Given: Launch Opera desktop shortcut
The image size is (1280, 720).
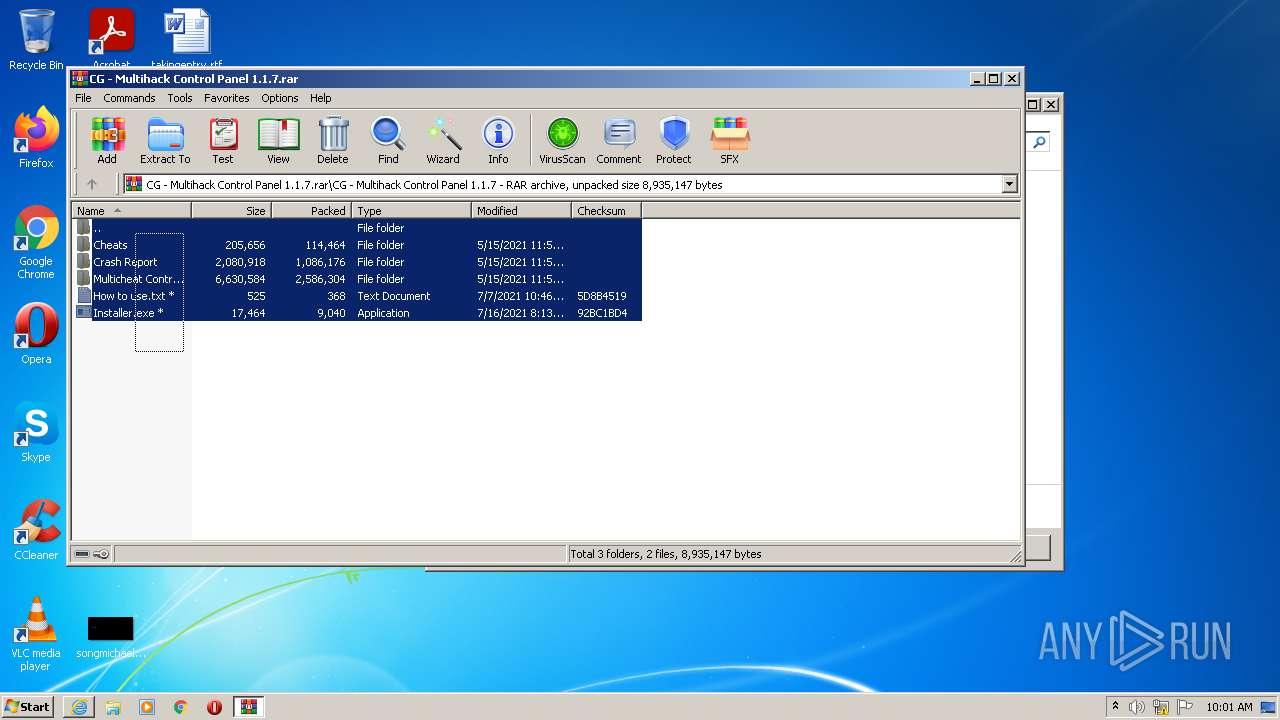Looking at the screenshot, I should coord(36,334).
